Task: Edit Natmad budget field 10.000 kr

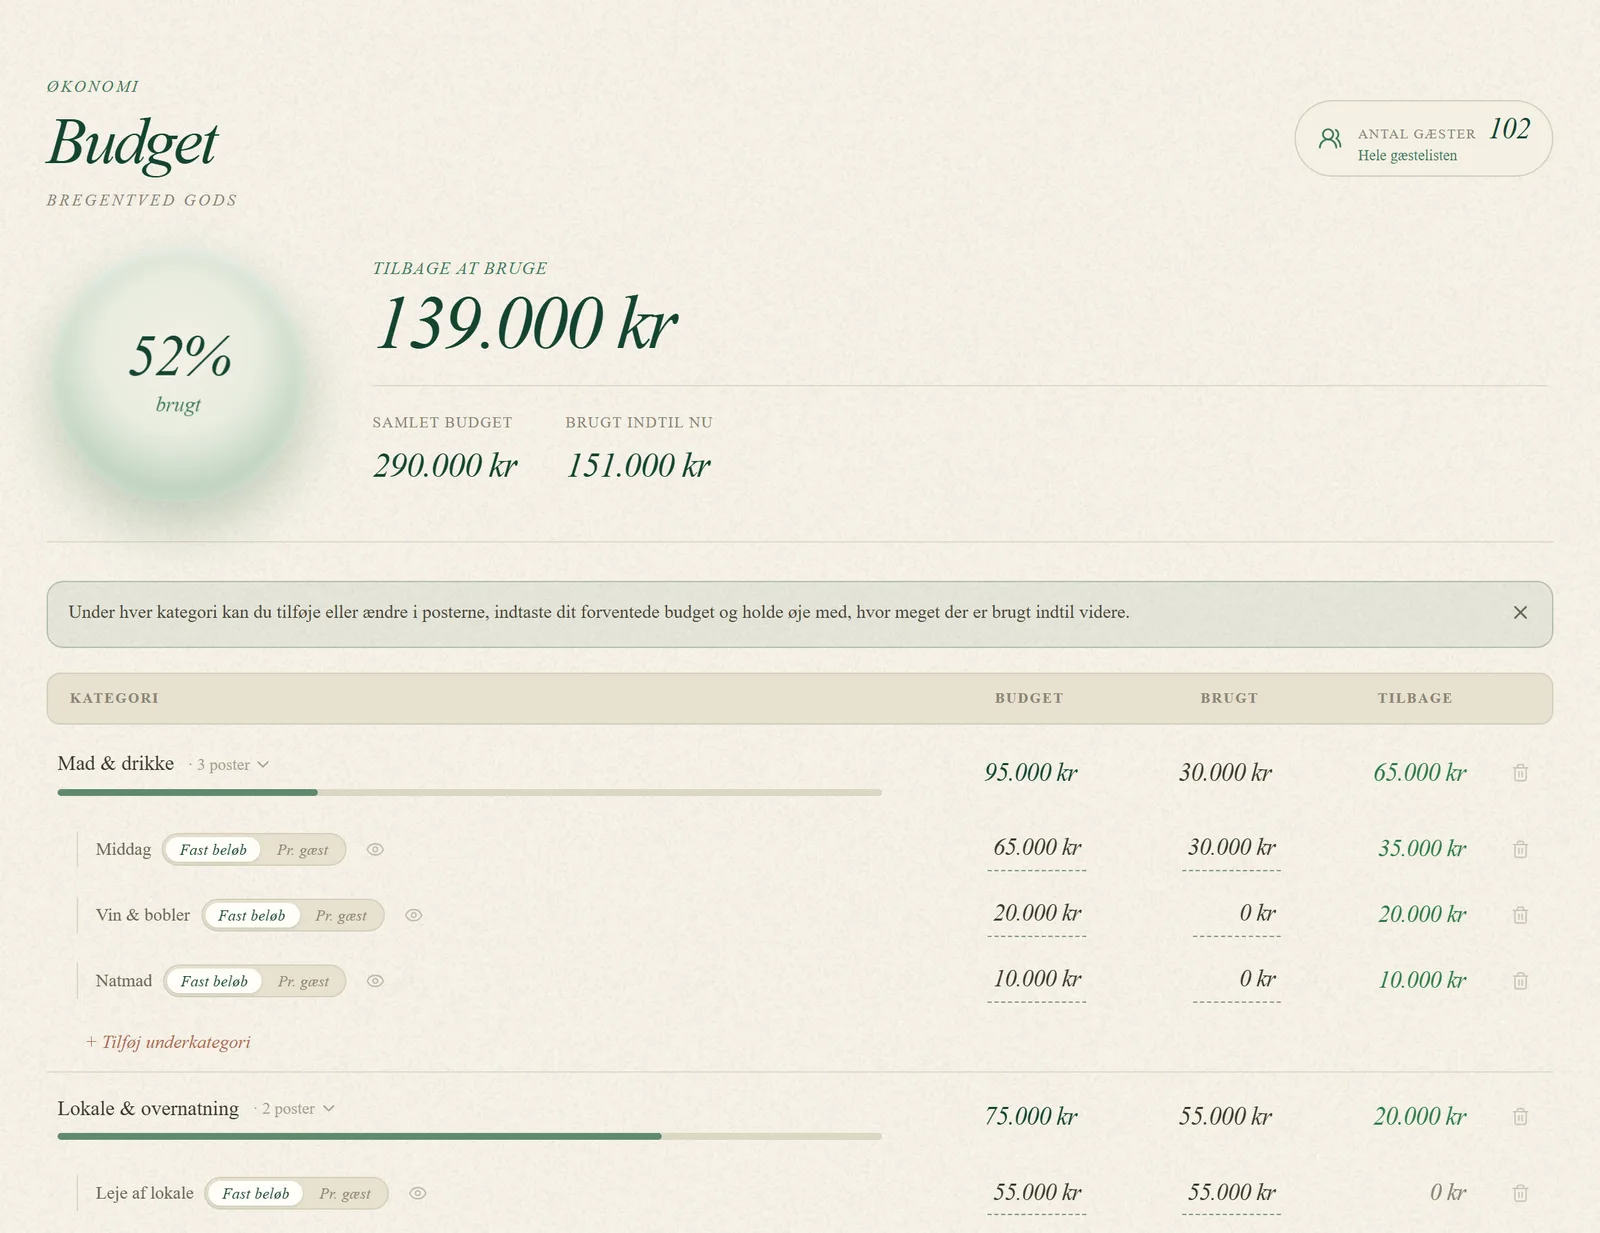Action: click(x=1036, y=980)
